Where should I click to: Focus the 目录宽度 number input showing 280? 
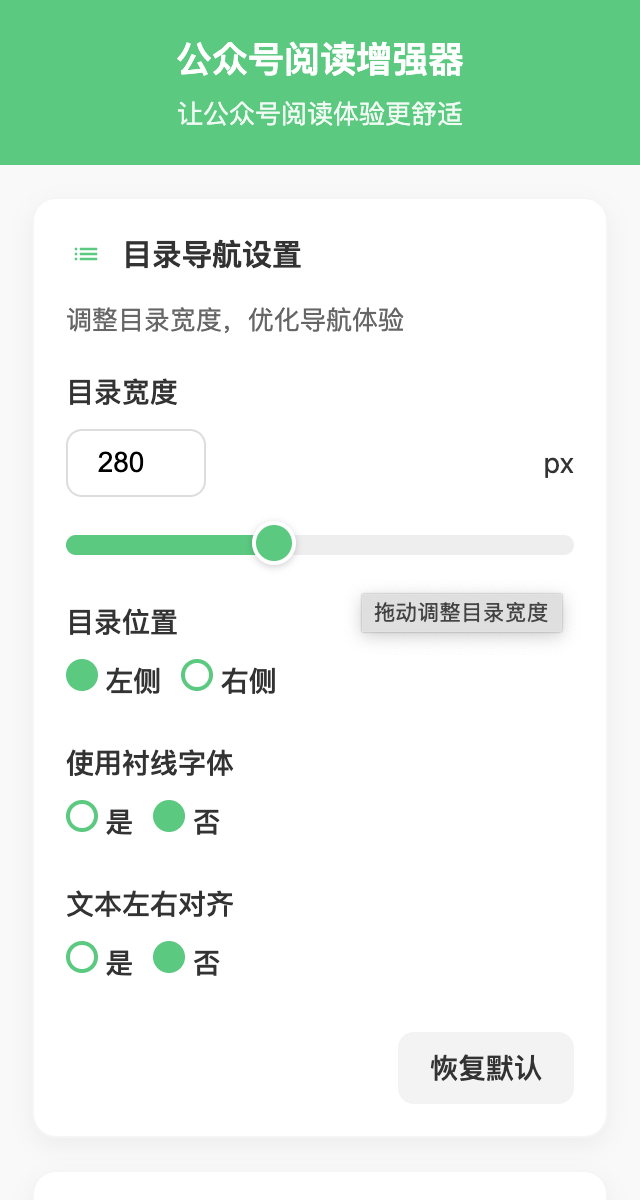point(135,463)
